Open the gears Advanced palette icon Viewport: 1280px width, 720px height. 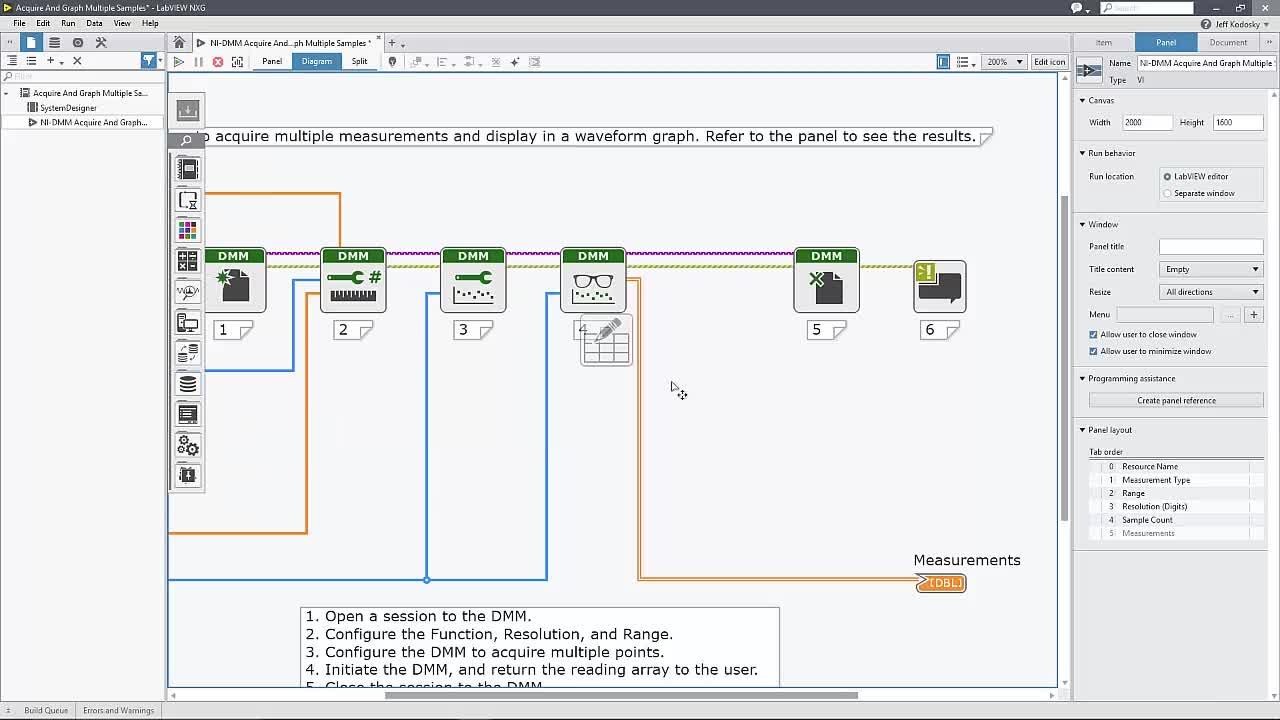tap(187, 445)
